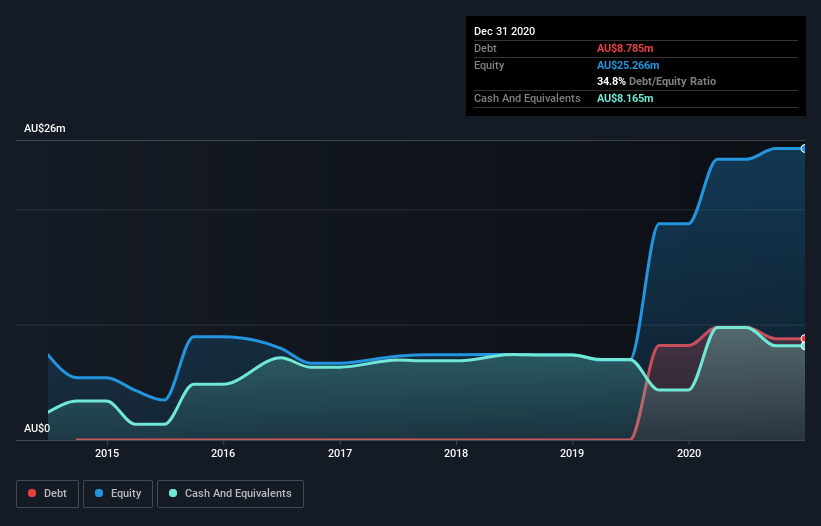
Task: Click the 2017 x-axis label
Action: coord(340,453)
